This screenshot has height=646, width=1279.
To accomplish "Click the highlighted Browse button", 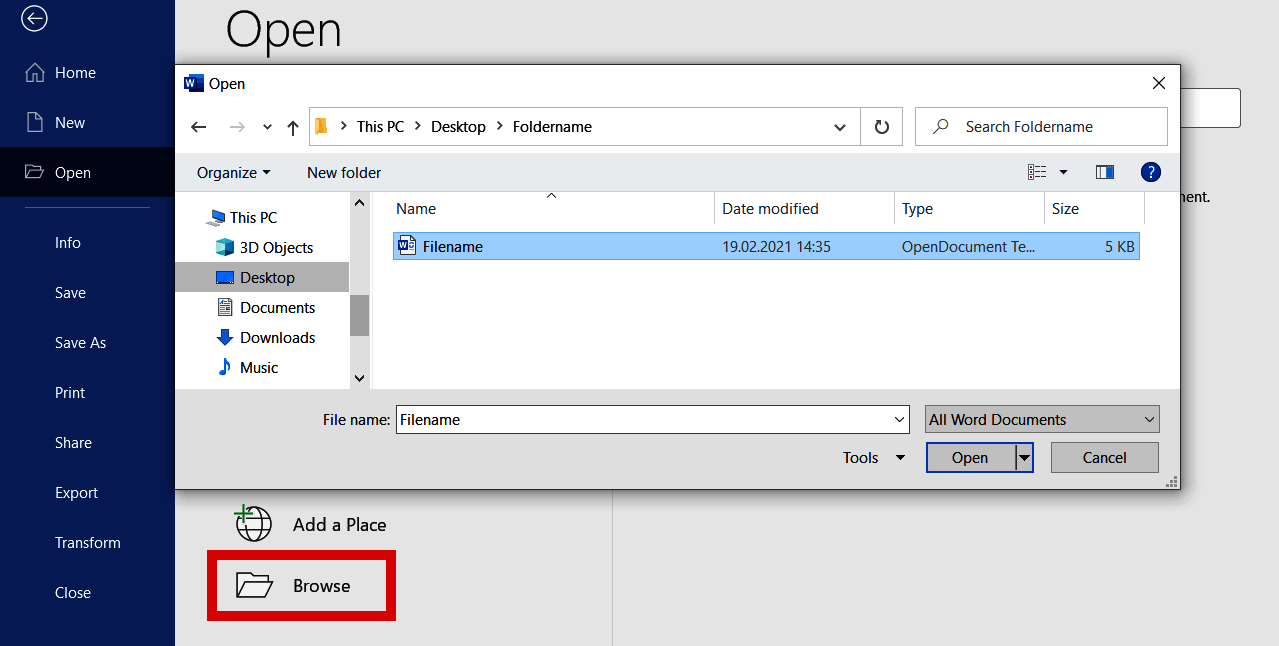I will [x=300, y=585].
